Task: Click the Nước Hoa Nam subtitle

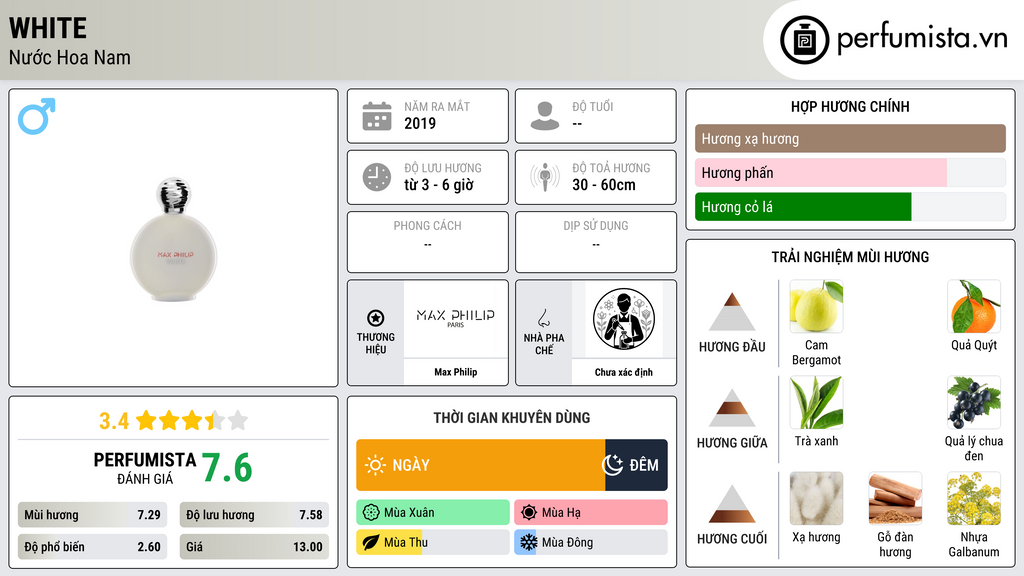Action: 70,57
